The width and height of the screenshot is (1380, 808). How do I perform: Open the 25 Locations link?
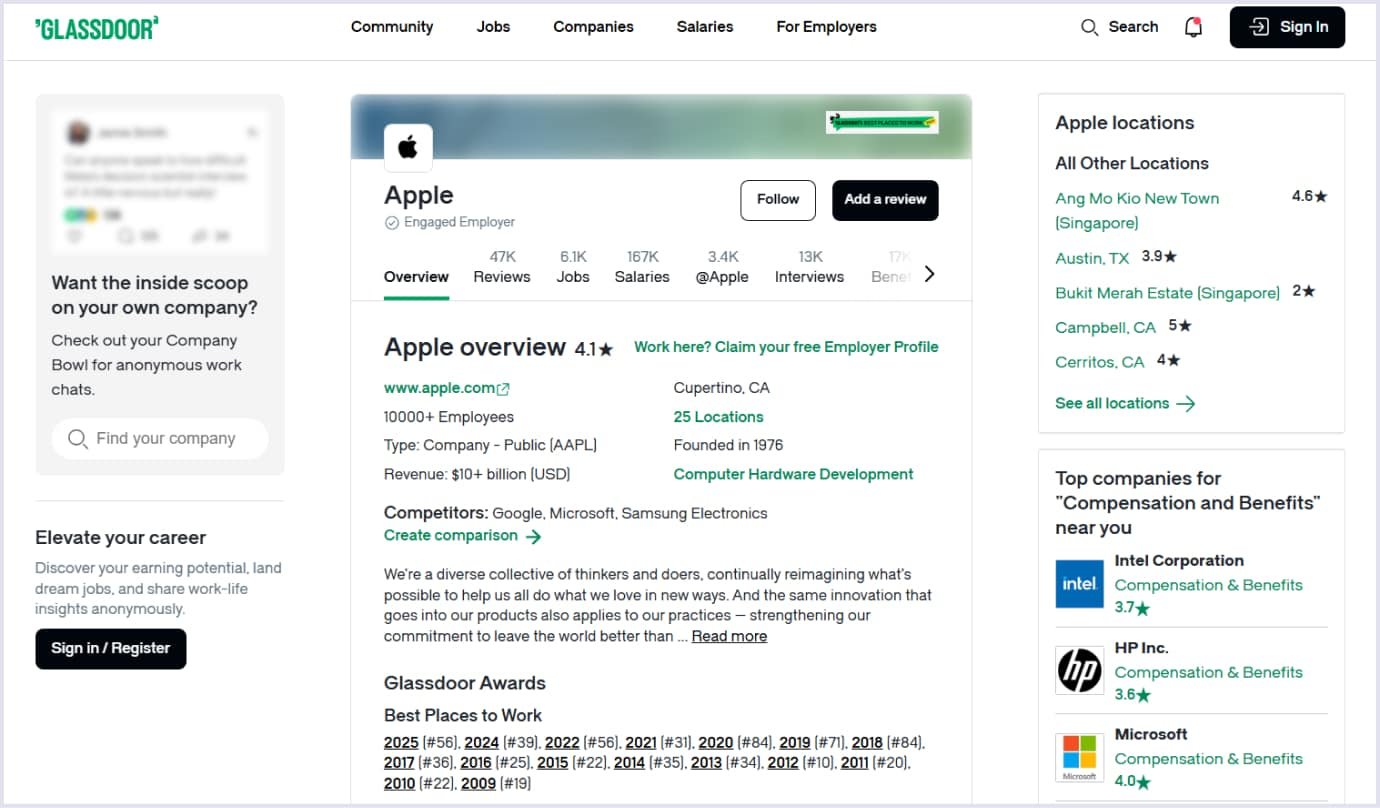[x=718, y=417]
